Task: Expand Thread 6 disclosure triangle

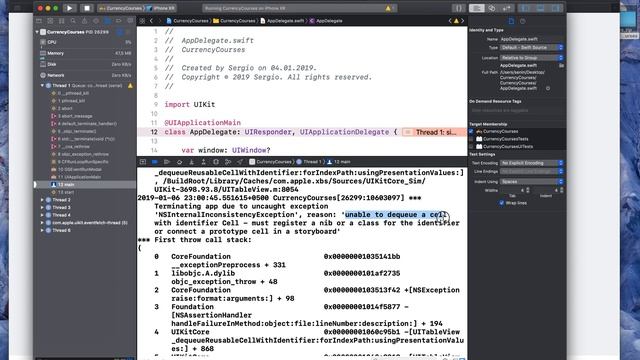Action: [42, 230]
